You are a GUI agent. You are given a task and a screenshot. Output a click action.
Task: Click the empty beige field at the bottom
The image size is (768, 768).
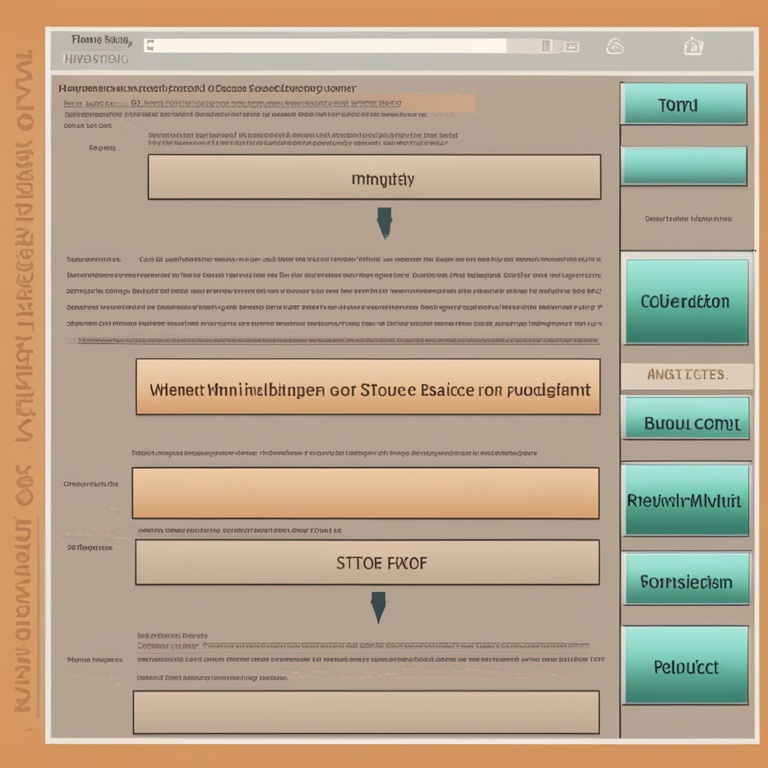pyautogui.click(x=366, y=712)
